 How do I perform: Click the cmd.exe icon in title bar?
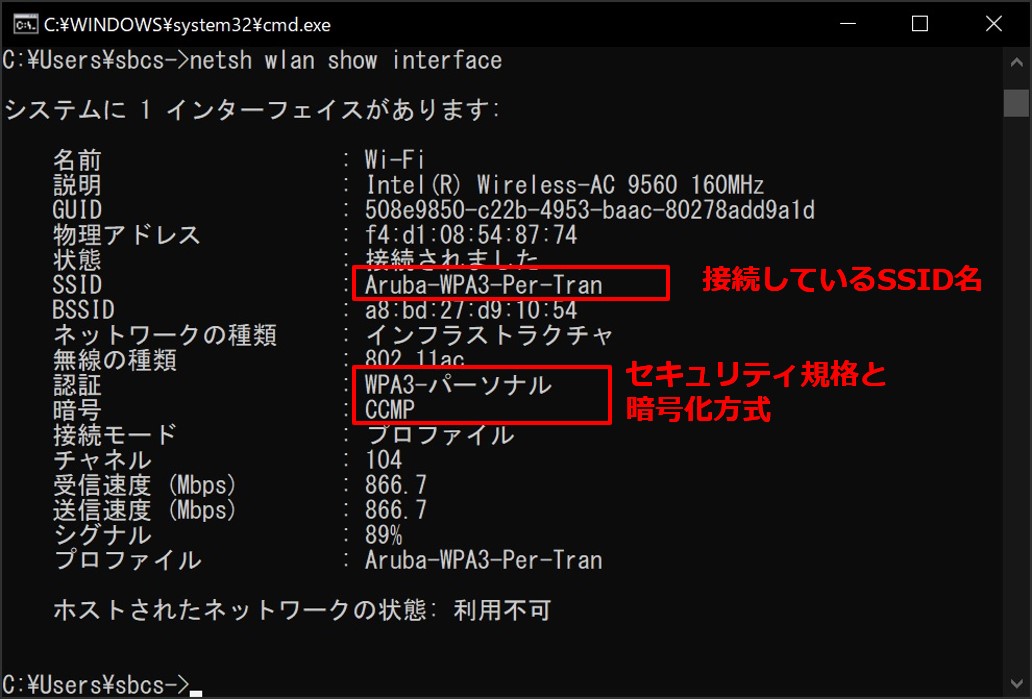pos(26,24)
